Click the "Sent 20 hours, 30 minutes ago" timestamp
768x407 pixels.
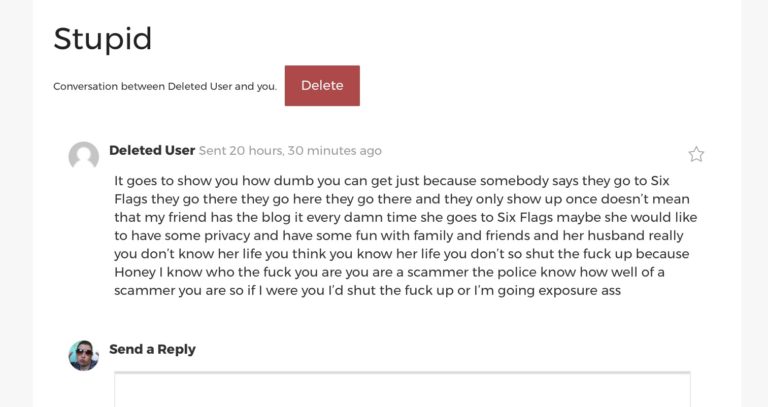tap(290, 151)
